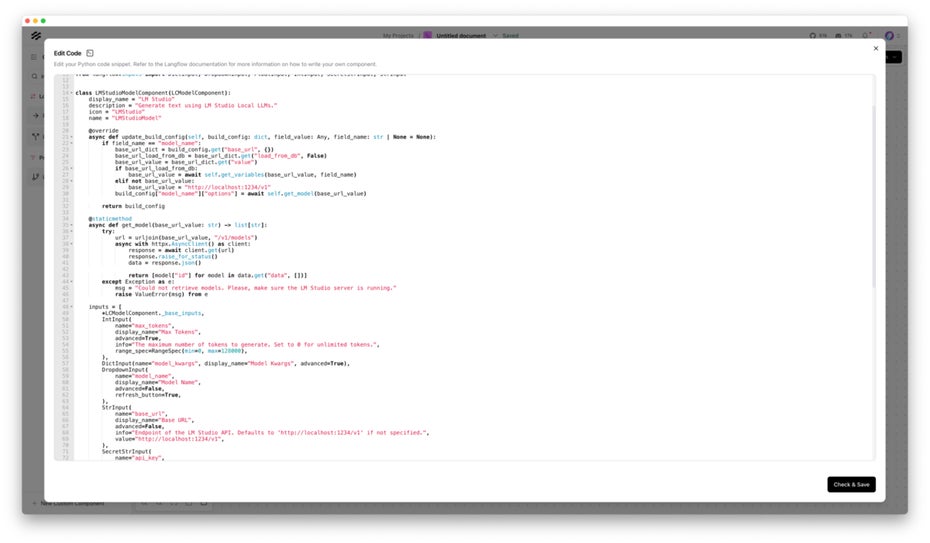The width and height of the screenshot is (930, 543).
Task: Click the base_url_value = "http://localhost:1234/v1" line
Action: [x=199, y=187]
